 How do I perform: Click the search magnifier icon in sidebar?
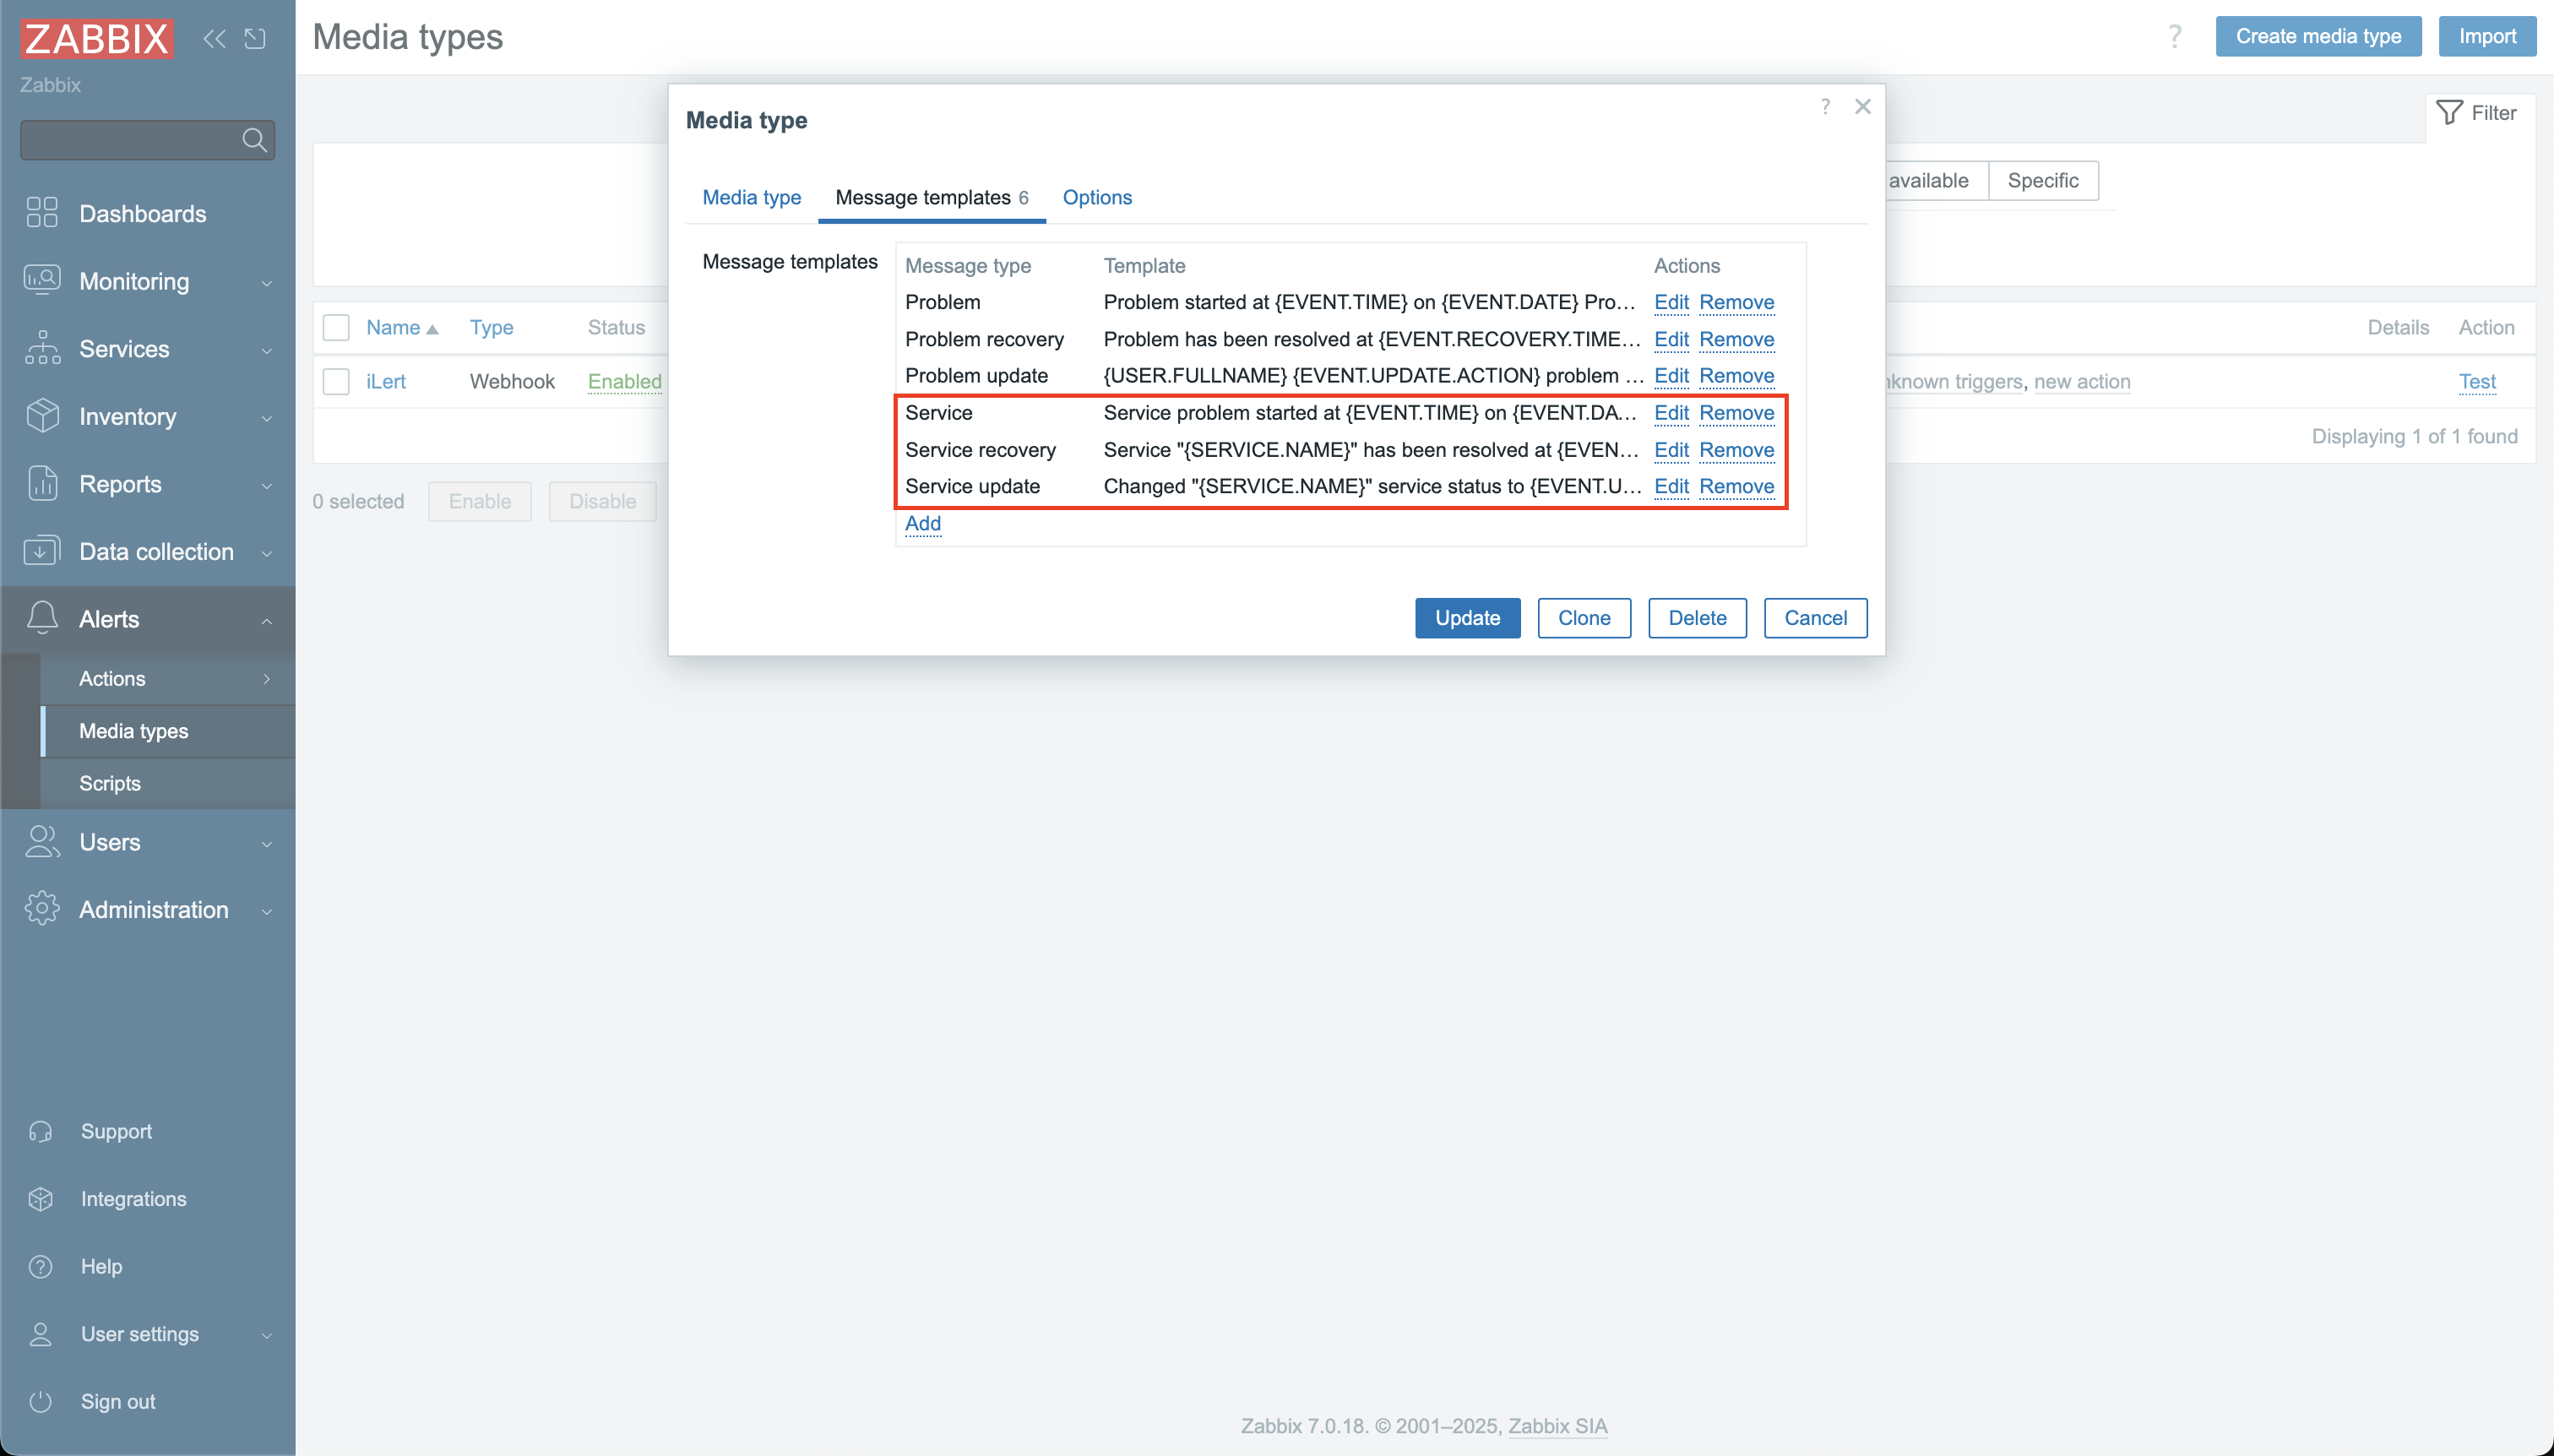coord(255,140)
